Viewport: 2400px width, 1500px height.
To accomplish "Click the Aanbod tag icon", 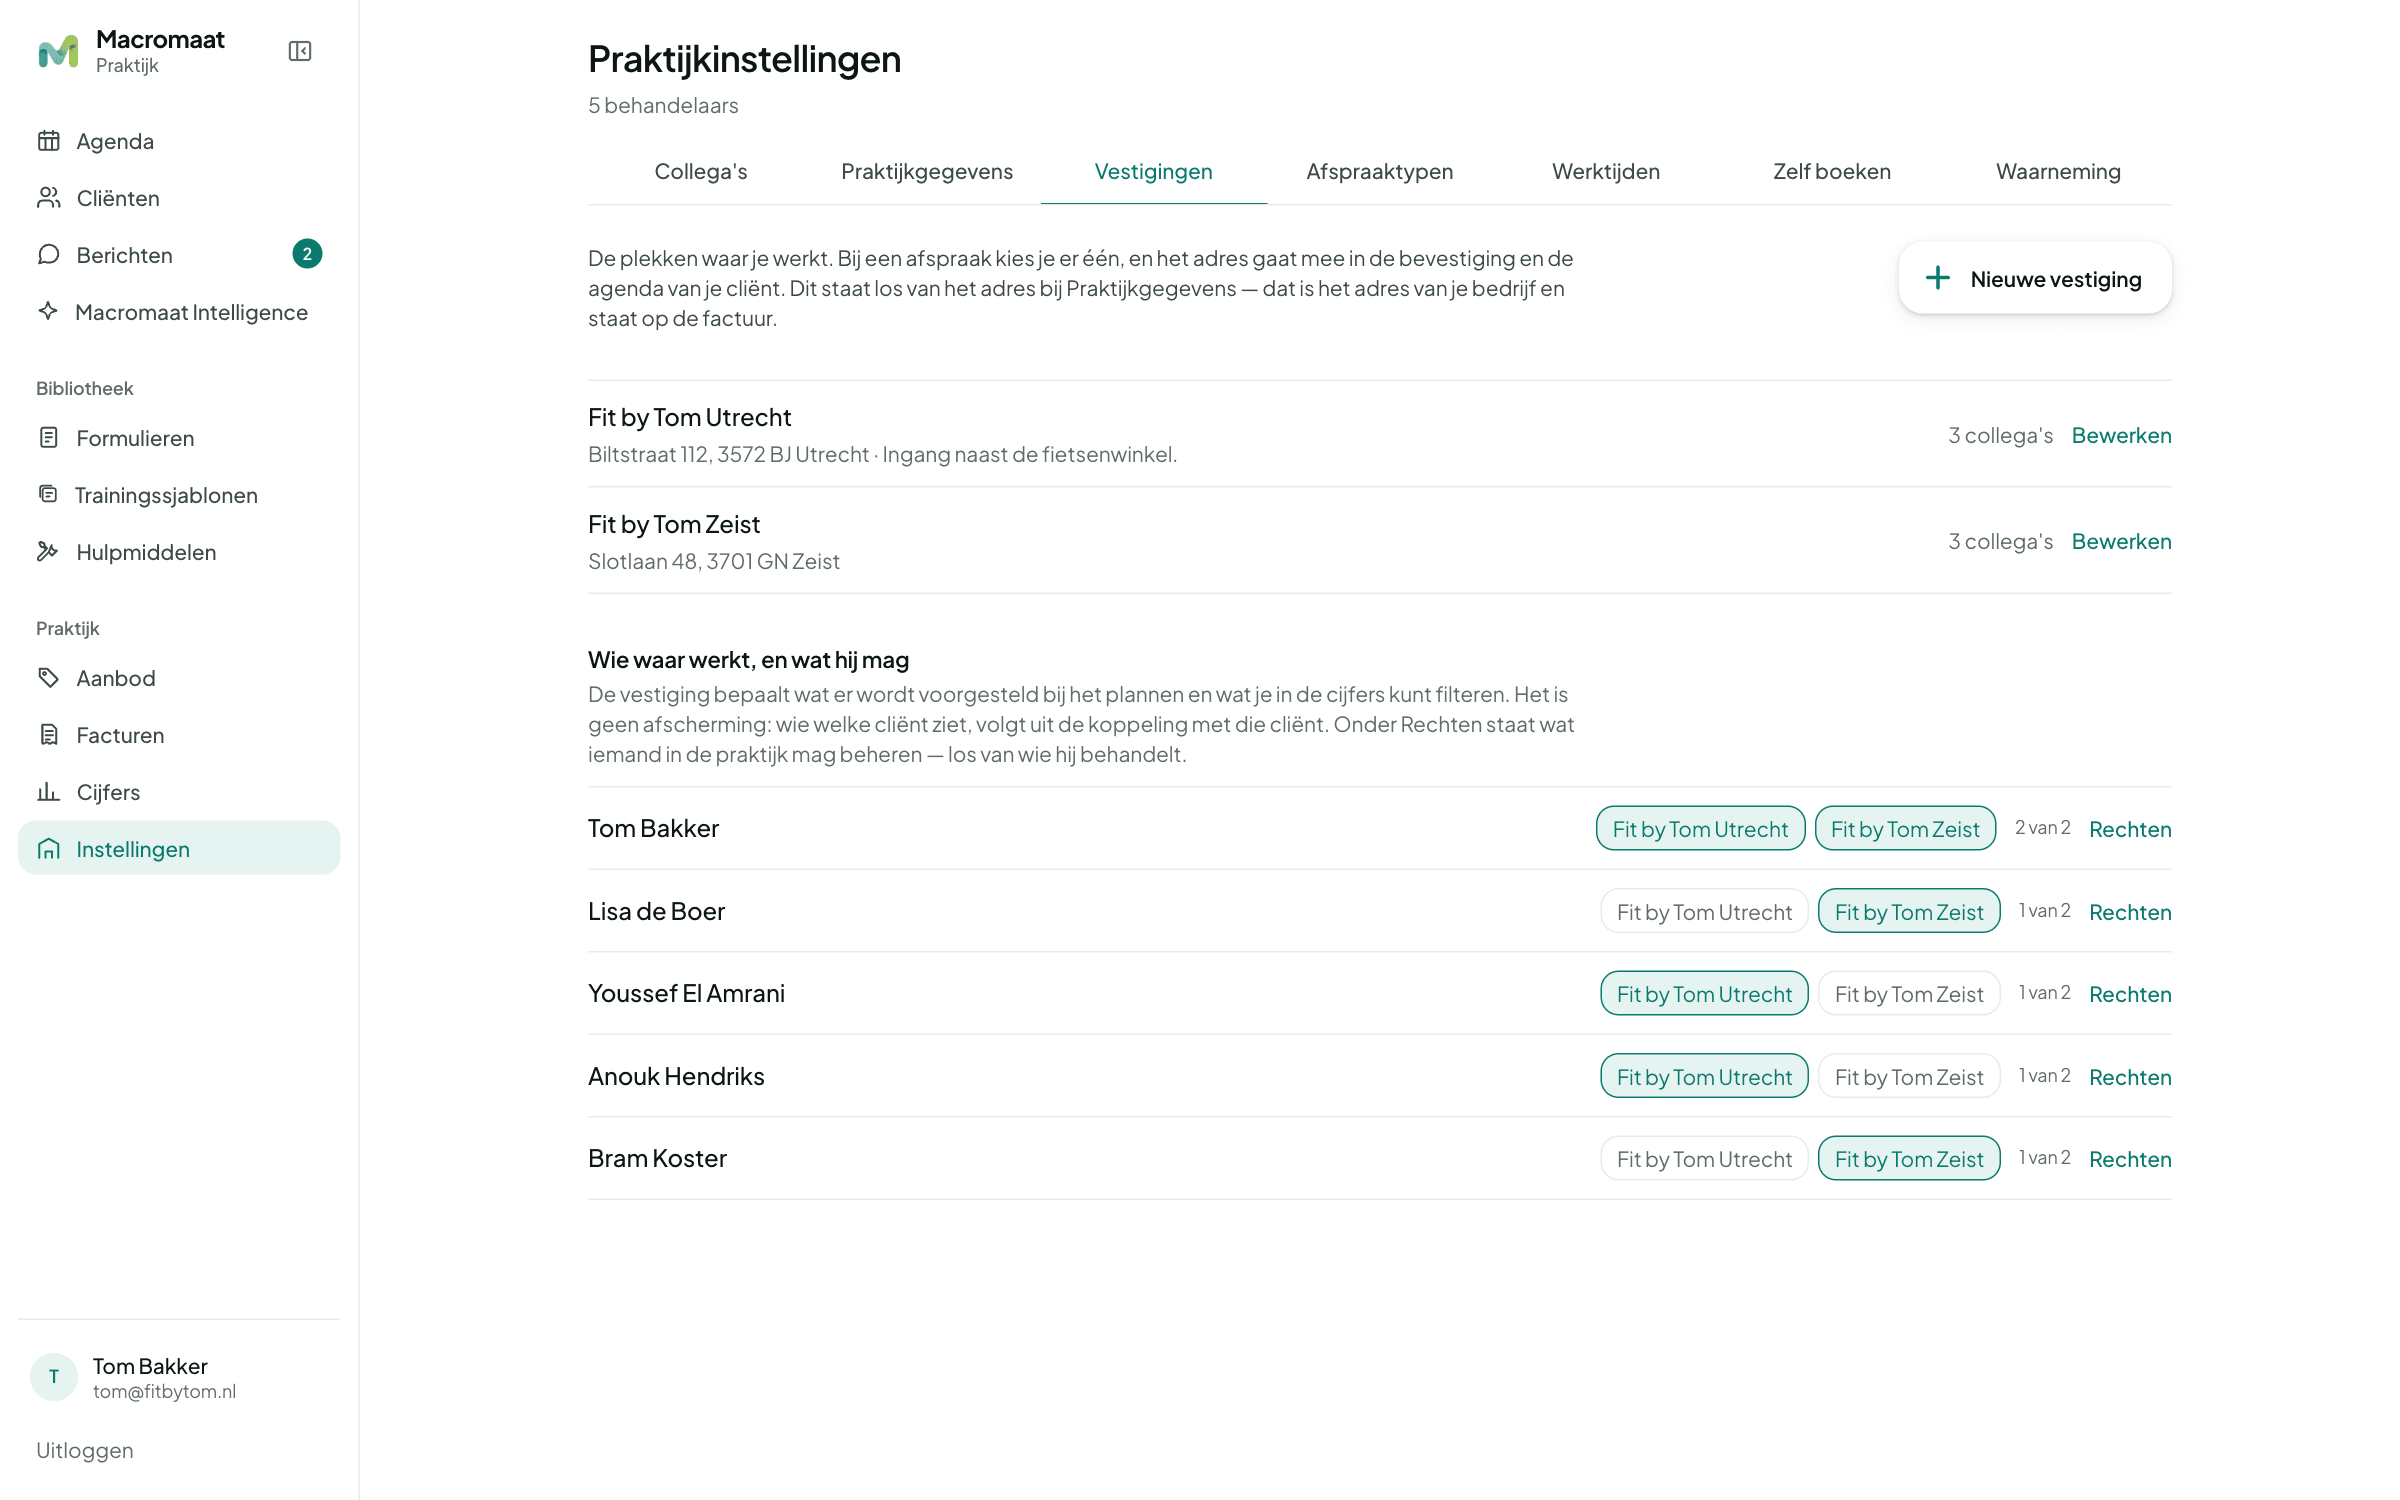I will click(49, 678).
